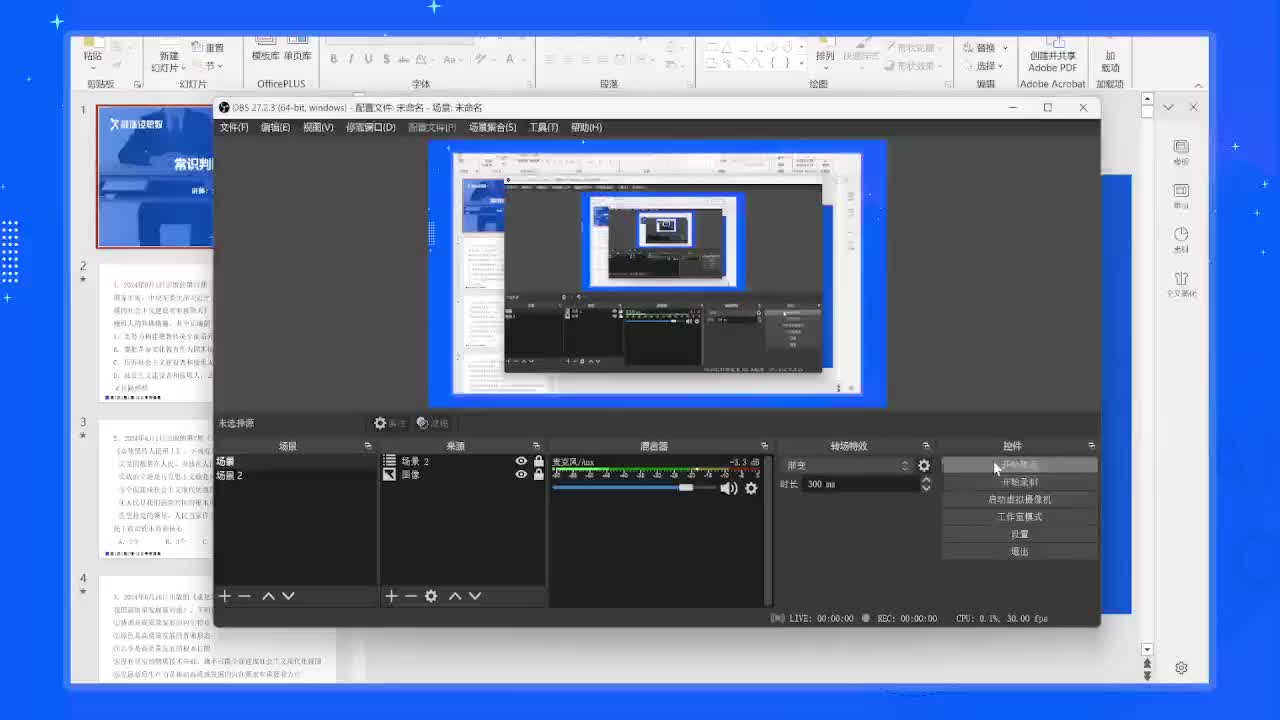Click the PowerPoint side pane settings gear
The width and height of the screenshot is (1280, 720).
pos(1181,668)
